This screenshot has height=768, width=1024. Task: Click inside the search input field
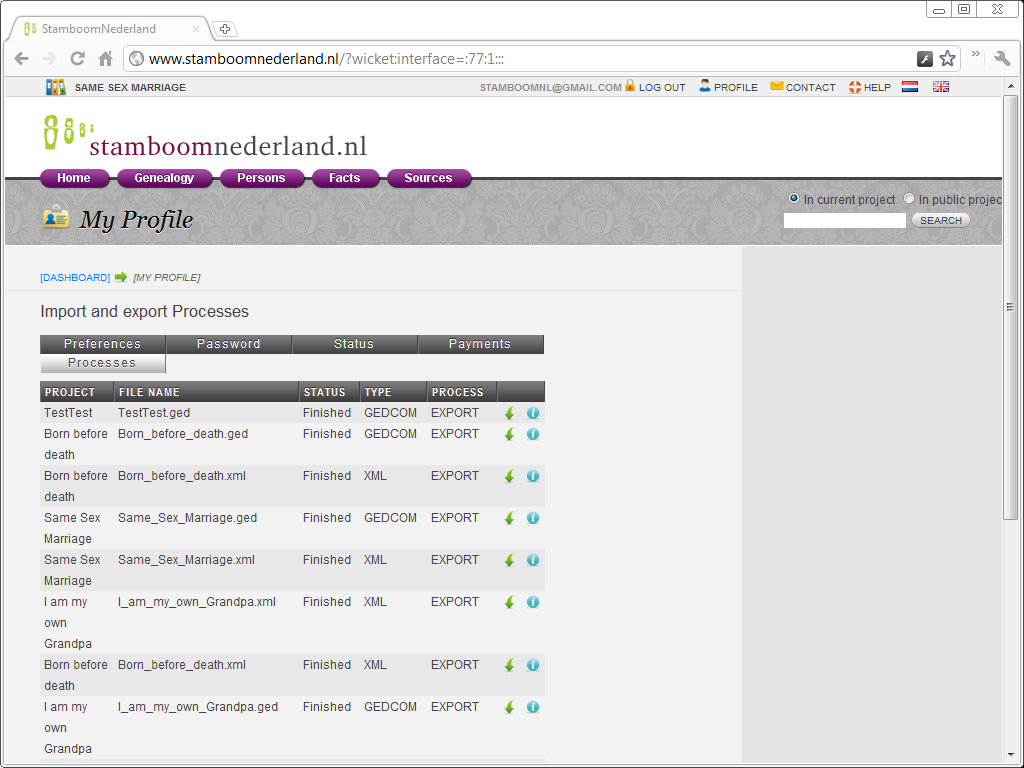pyautogui.click(x=844, y=220)
